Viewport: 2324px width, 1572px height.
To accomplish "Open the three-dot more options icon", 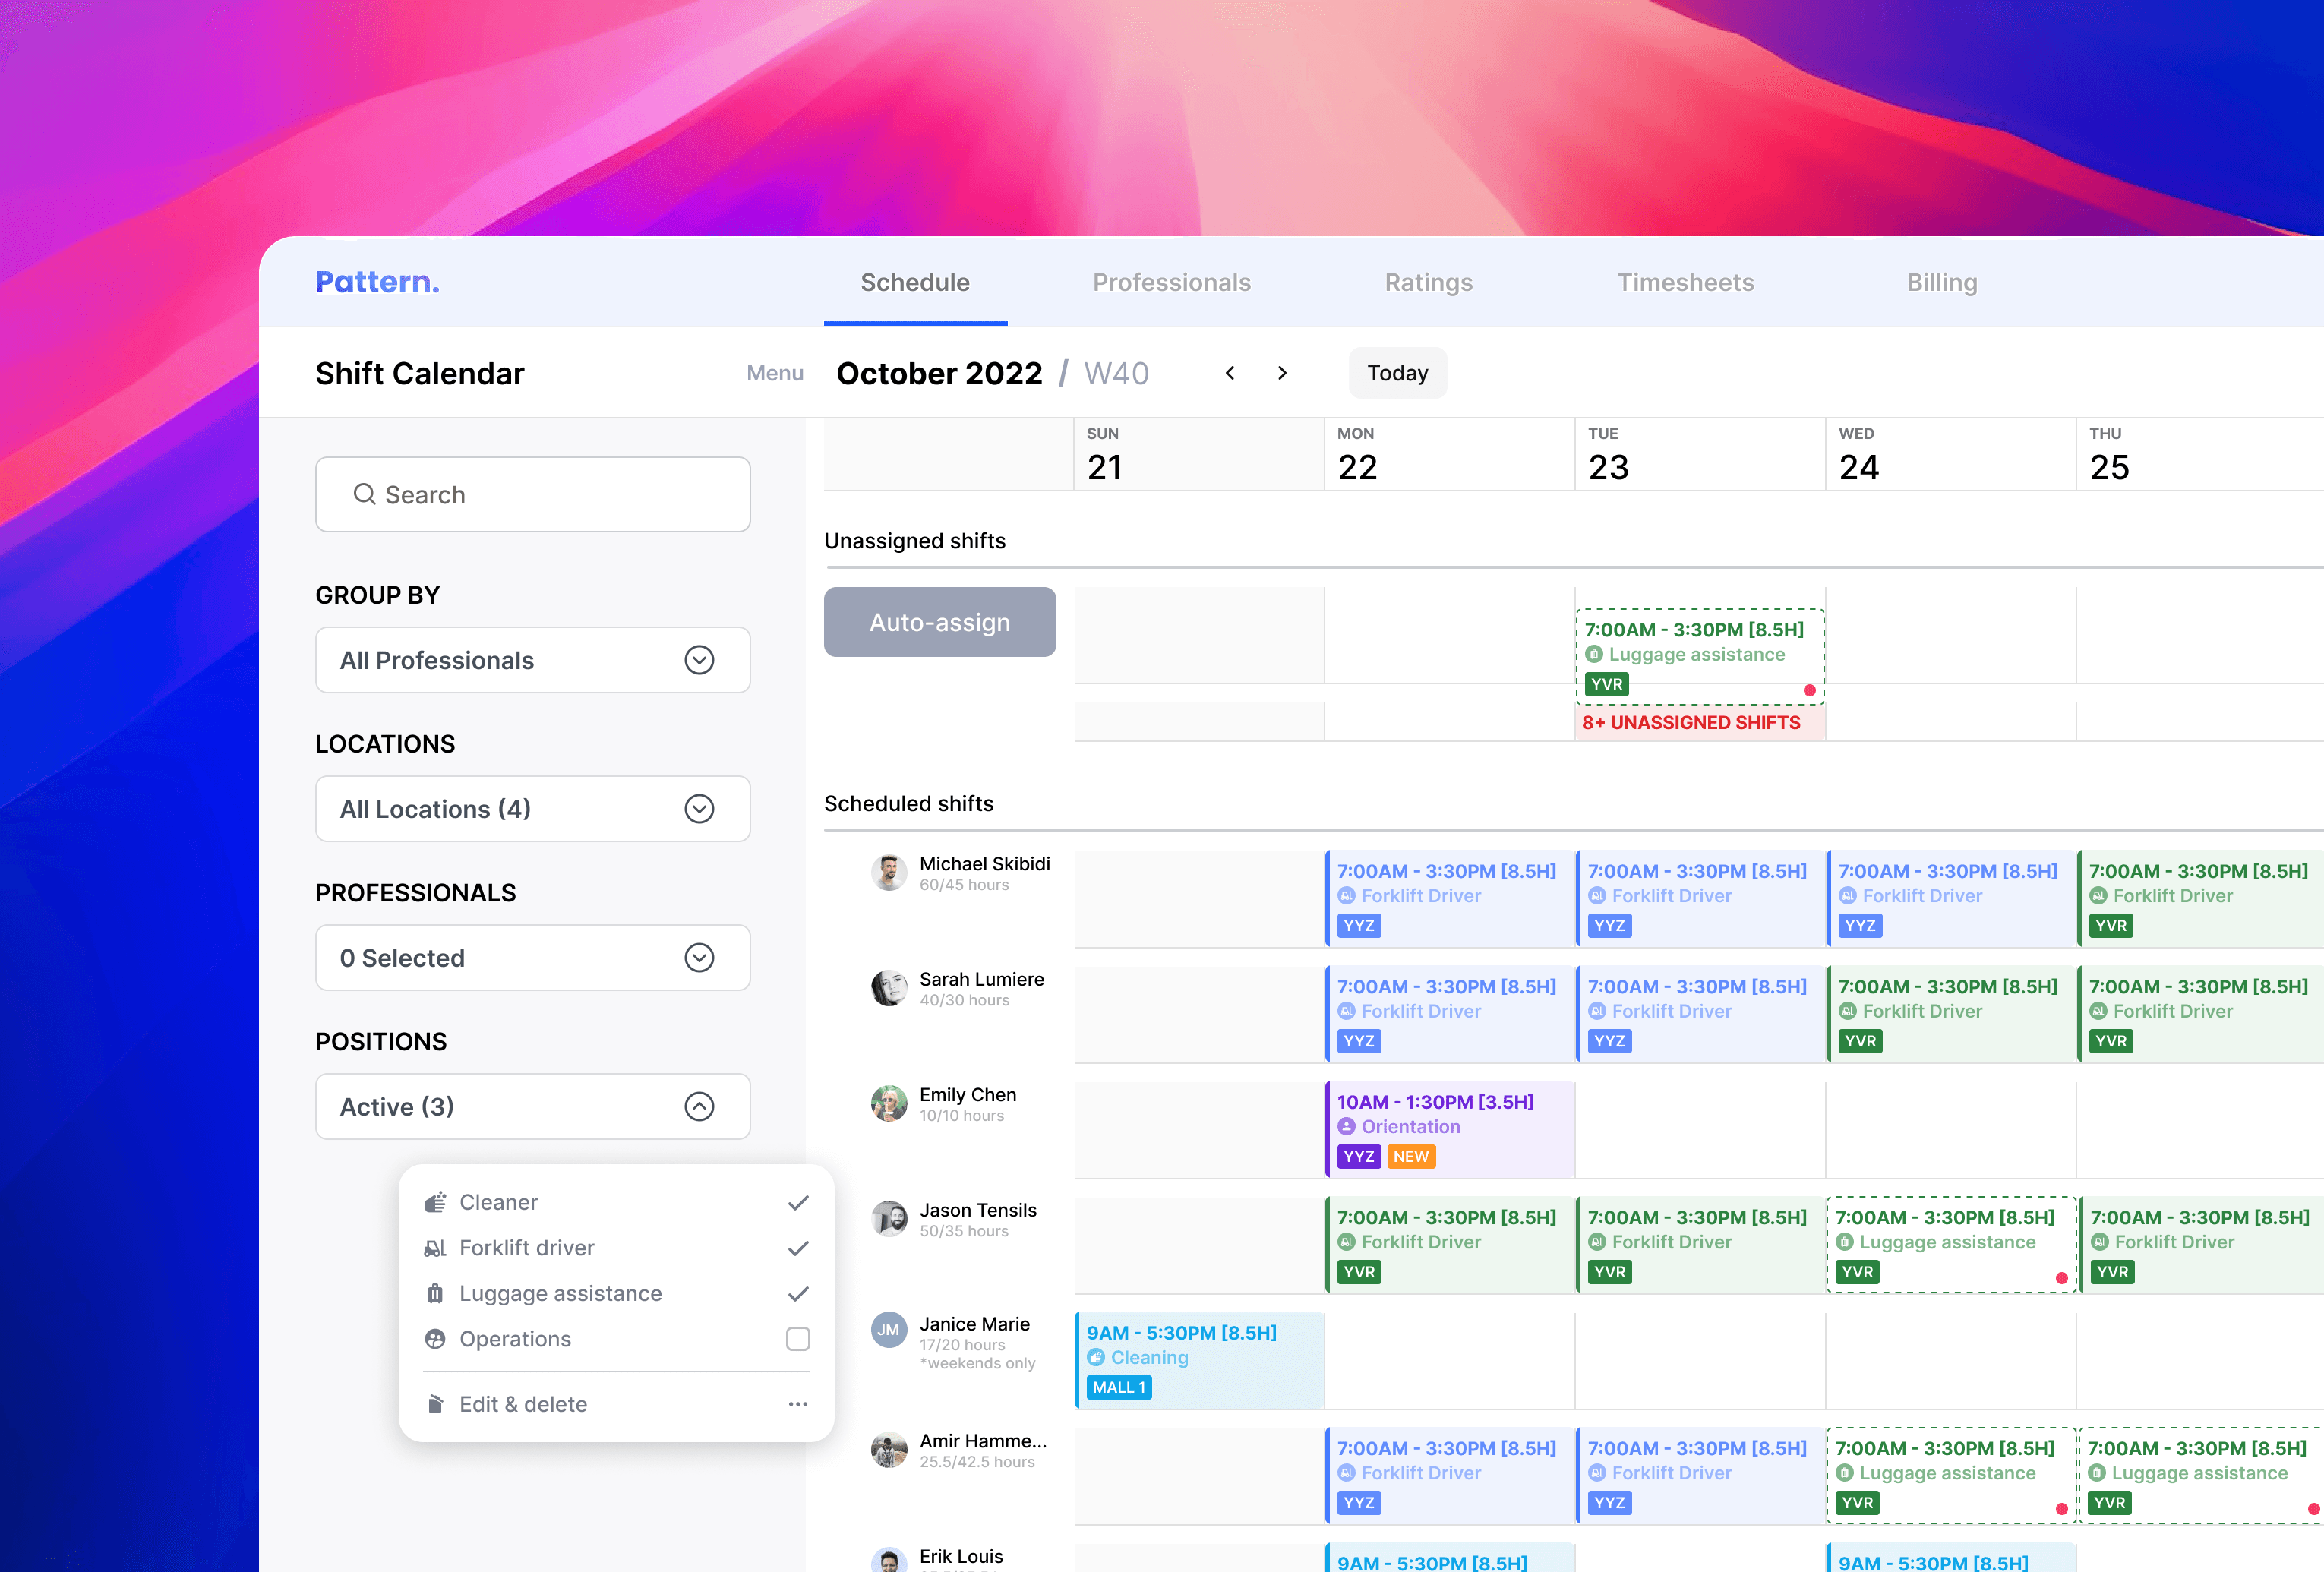I will click(797, 1404).
